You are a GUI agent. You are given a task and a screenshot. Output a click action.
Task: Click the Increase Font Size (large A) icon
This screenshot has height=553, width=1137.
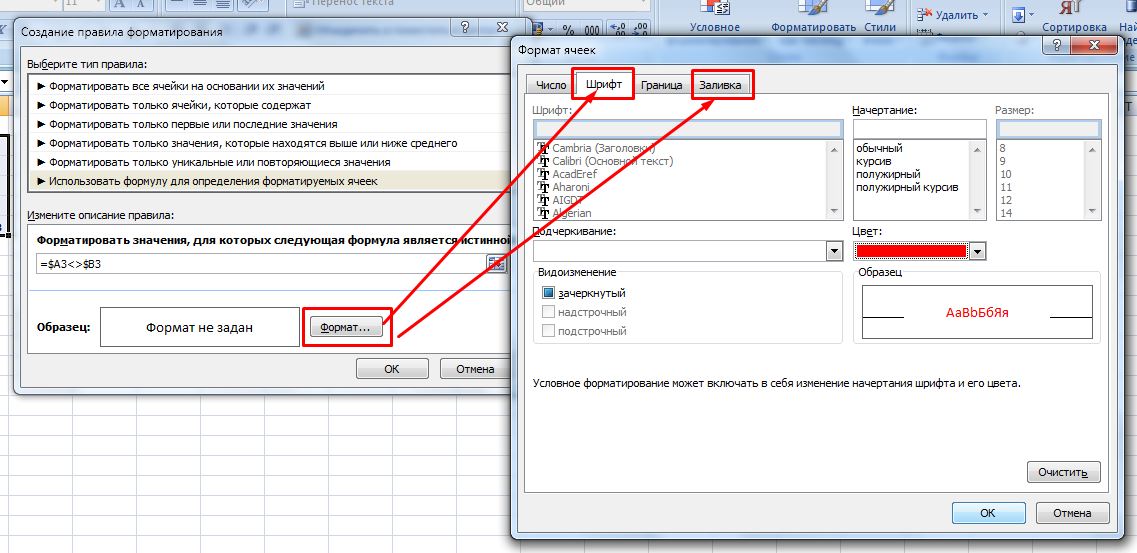[120, 4]
